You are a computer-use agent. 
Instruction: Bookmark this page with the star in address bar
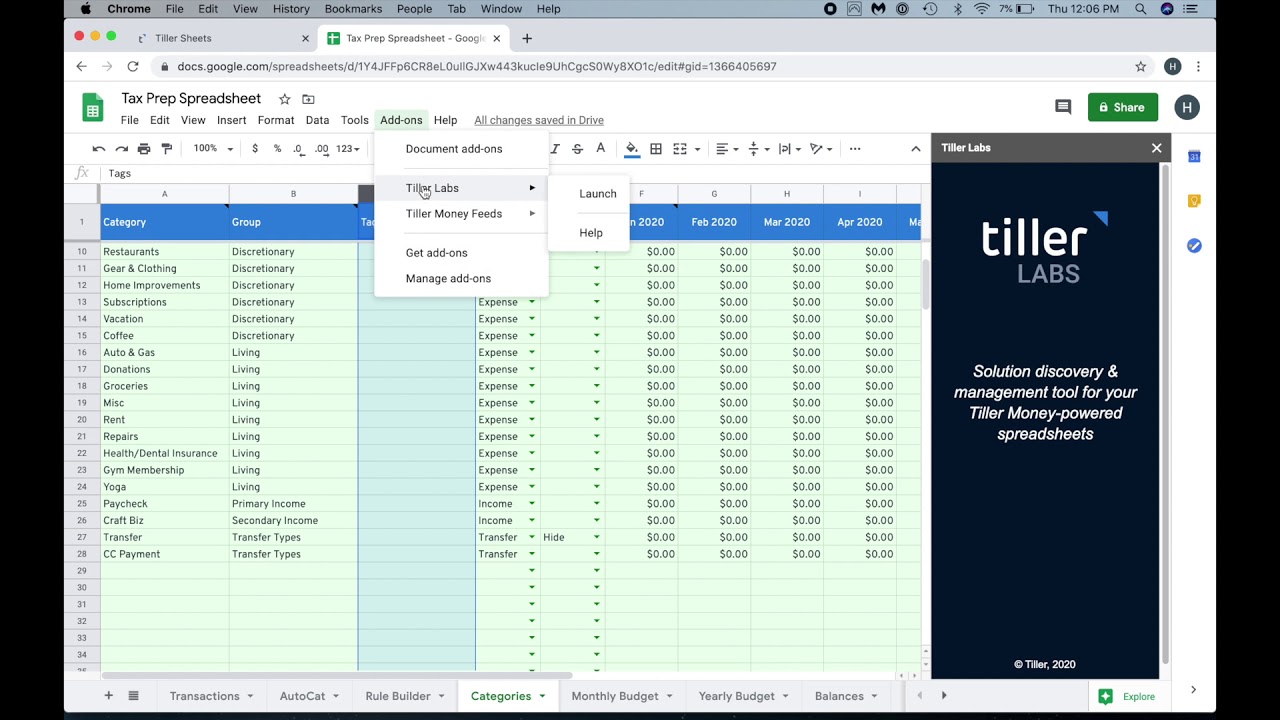1140,67
